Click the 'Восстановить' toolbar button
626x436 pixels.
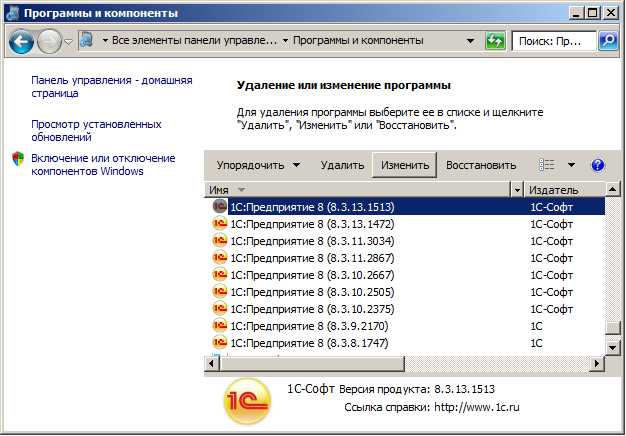coord(481,165)
